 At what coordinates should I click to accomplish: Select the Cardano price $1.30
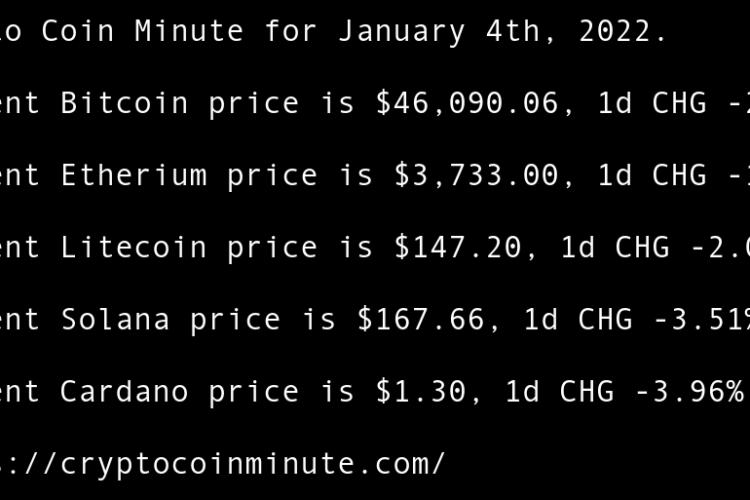421,391
